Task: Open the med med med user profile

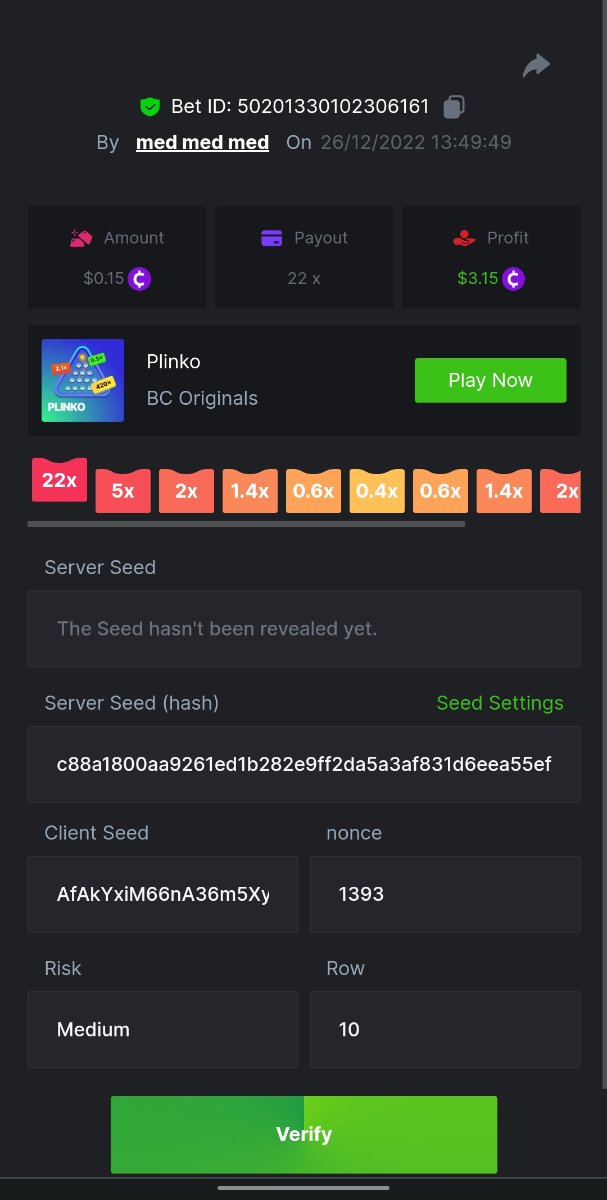Action: 202,143
